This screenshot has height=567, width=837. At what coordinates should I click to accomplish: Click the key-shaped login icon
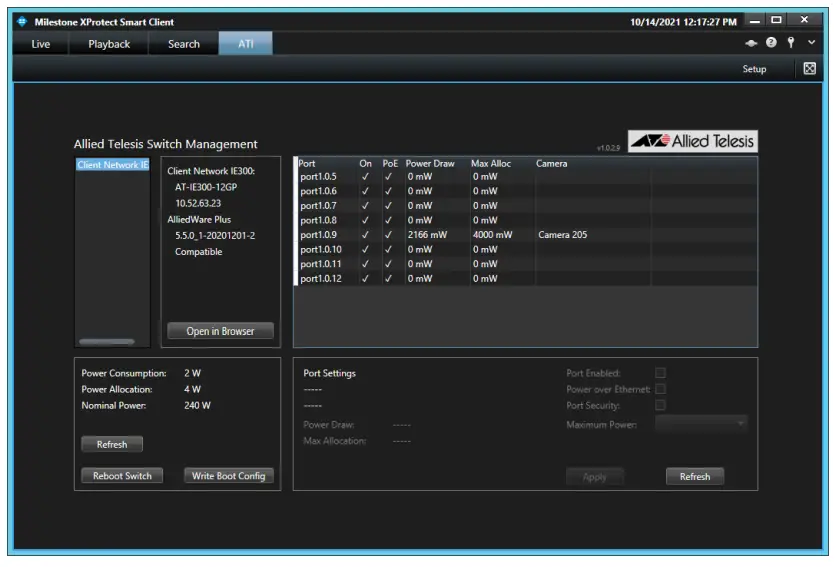790,43
